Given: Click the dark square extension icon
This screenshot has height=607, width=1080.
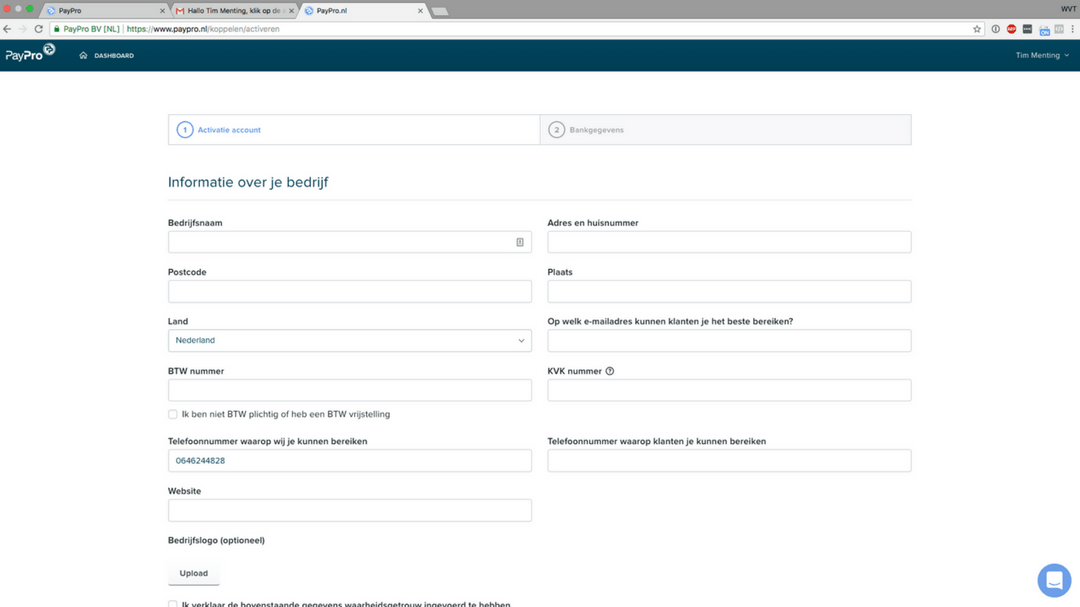Looking at the screenshot, I should (1027, 29).
